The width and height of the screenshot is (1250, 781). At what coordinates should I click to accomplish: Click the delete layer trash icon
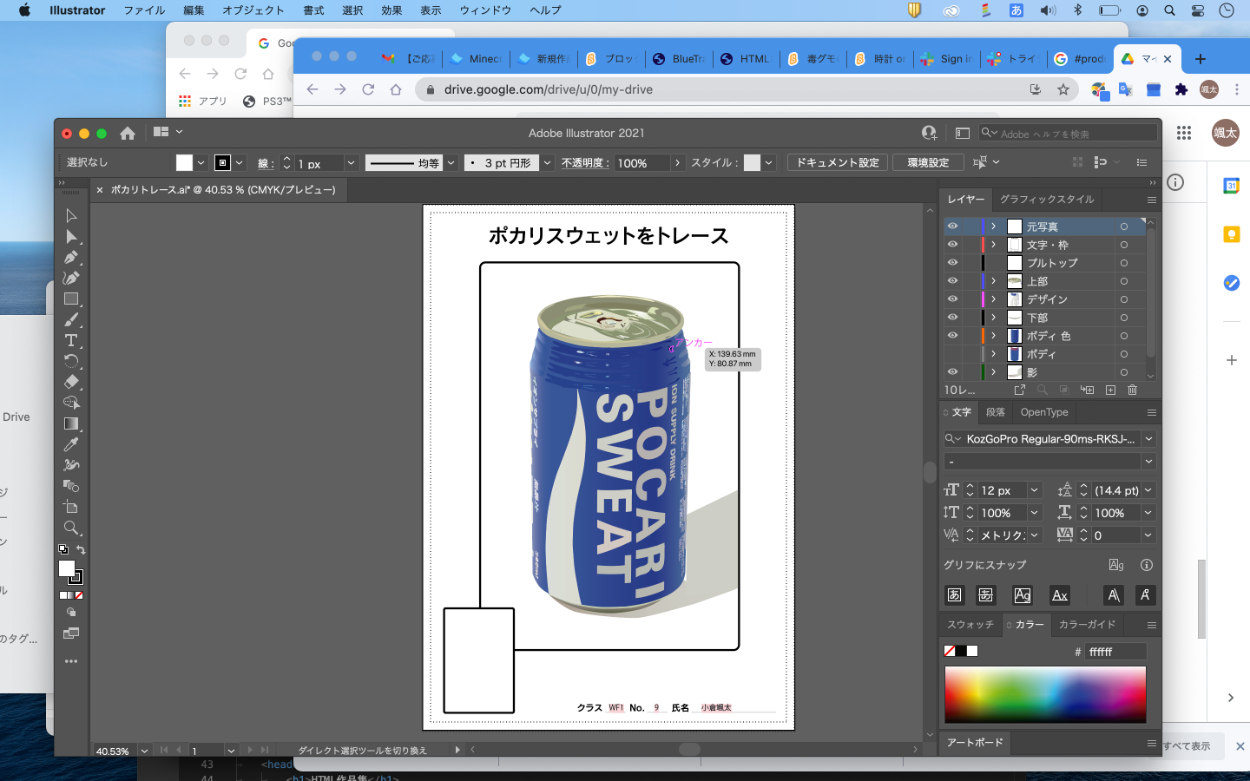coord(1132,390)
